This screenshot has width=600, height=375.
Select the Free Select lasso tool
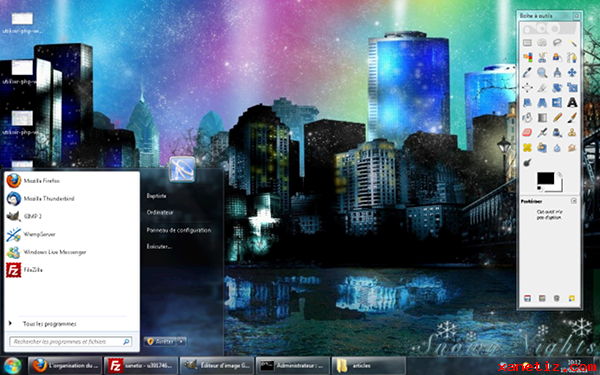(557, 42)
